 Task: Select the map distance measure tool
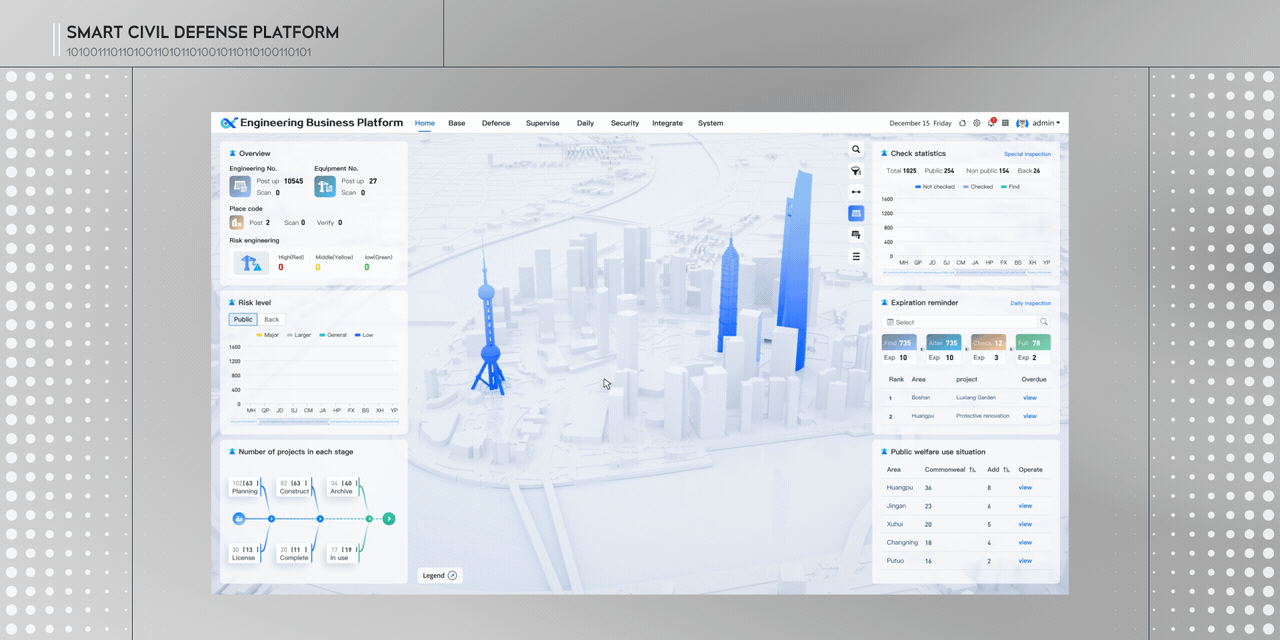(x=856, y=192)
